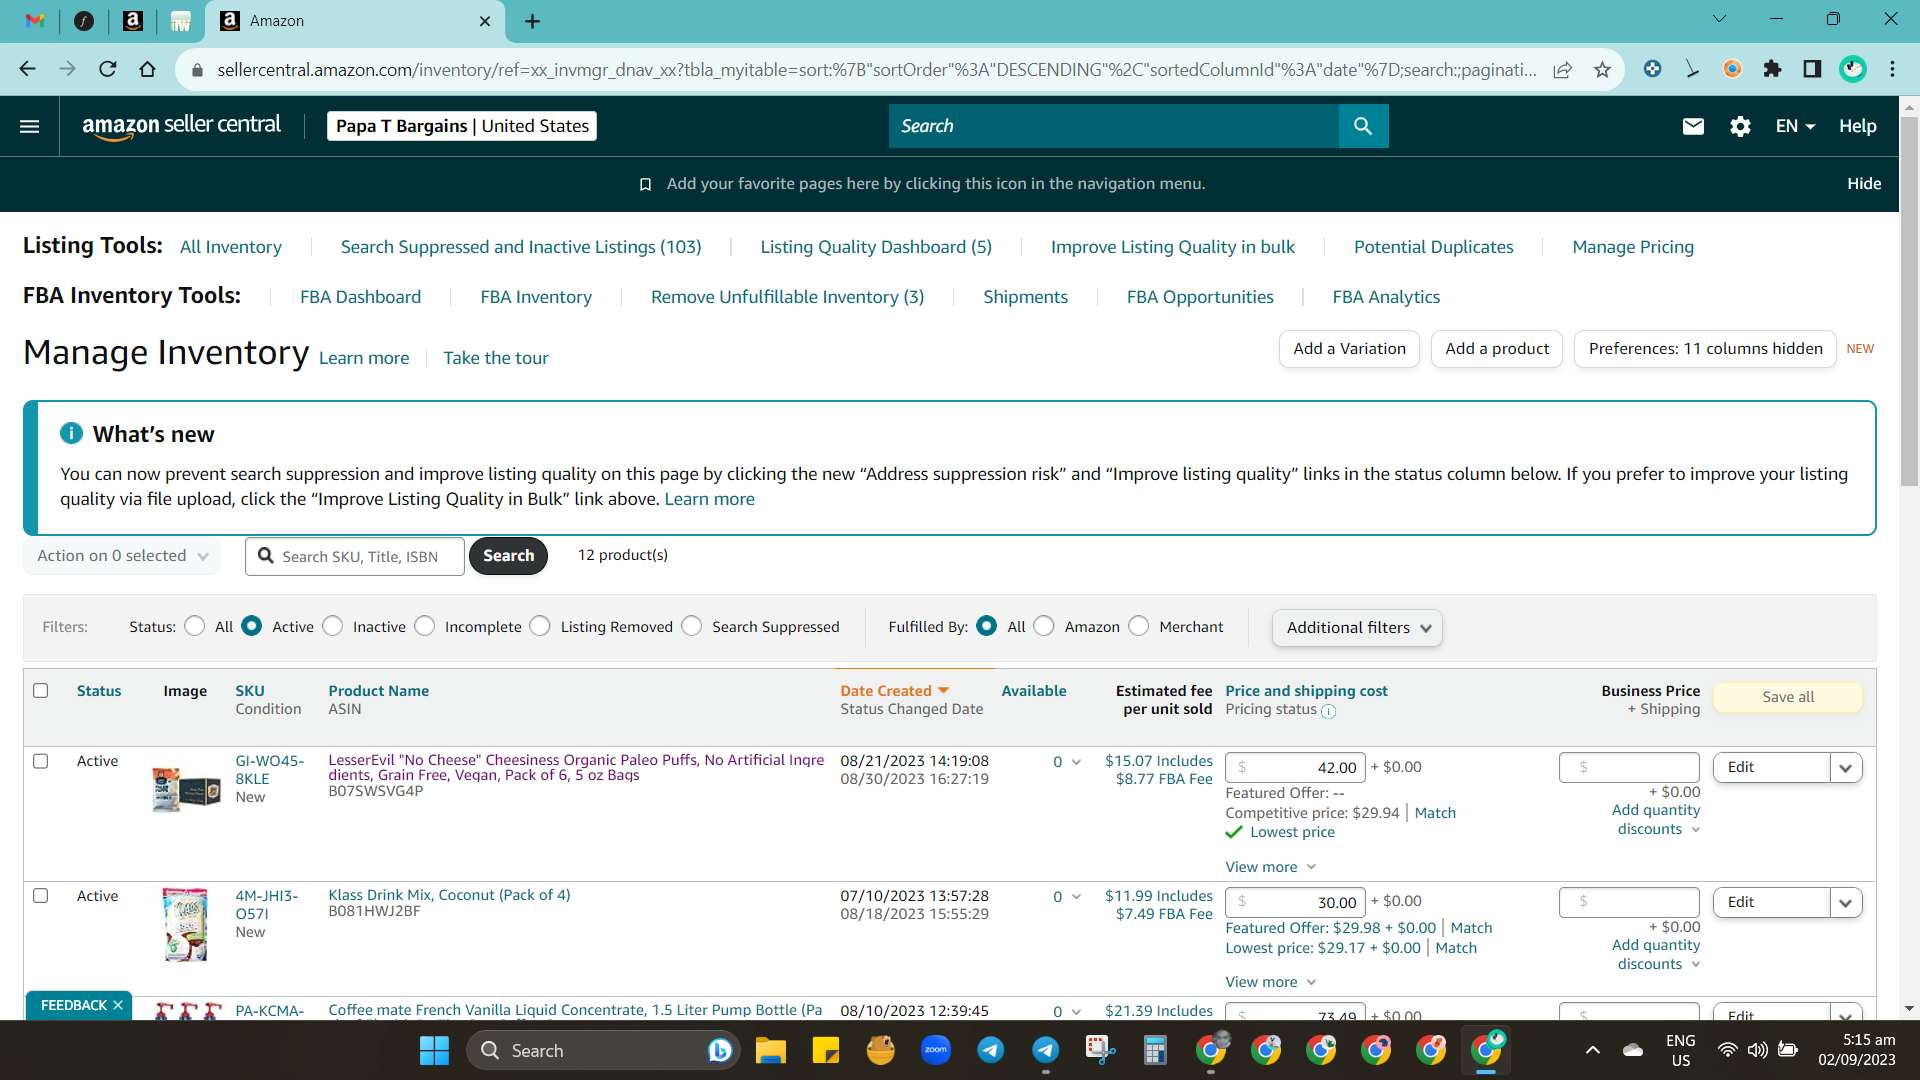
Task: Open the EN language dropdown
Action: [x=1795, y=126]
